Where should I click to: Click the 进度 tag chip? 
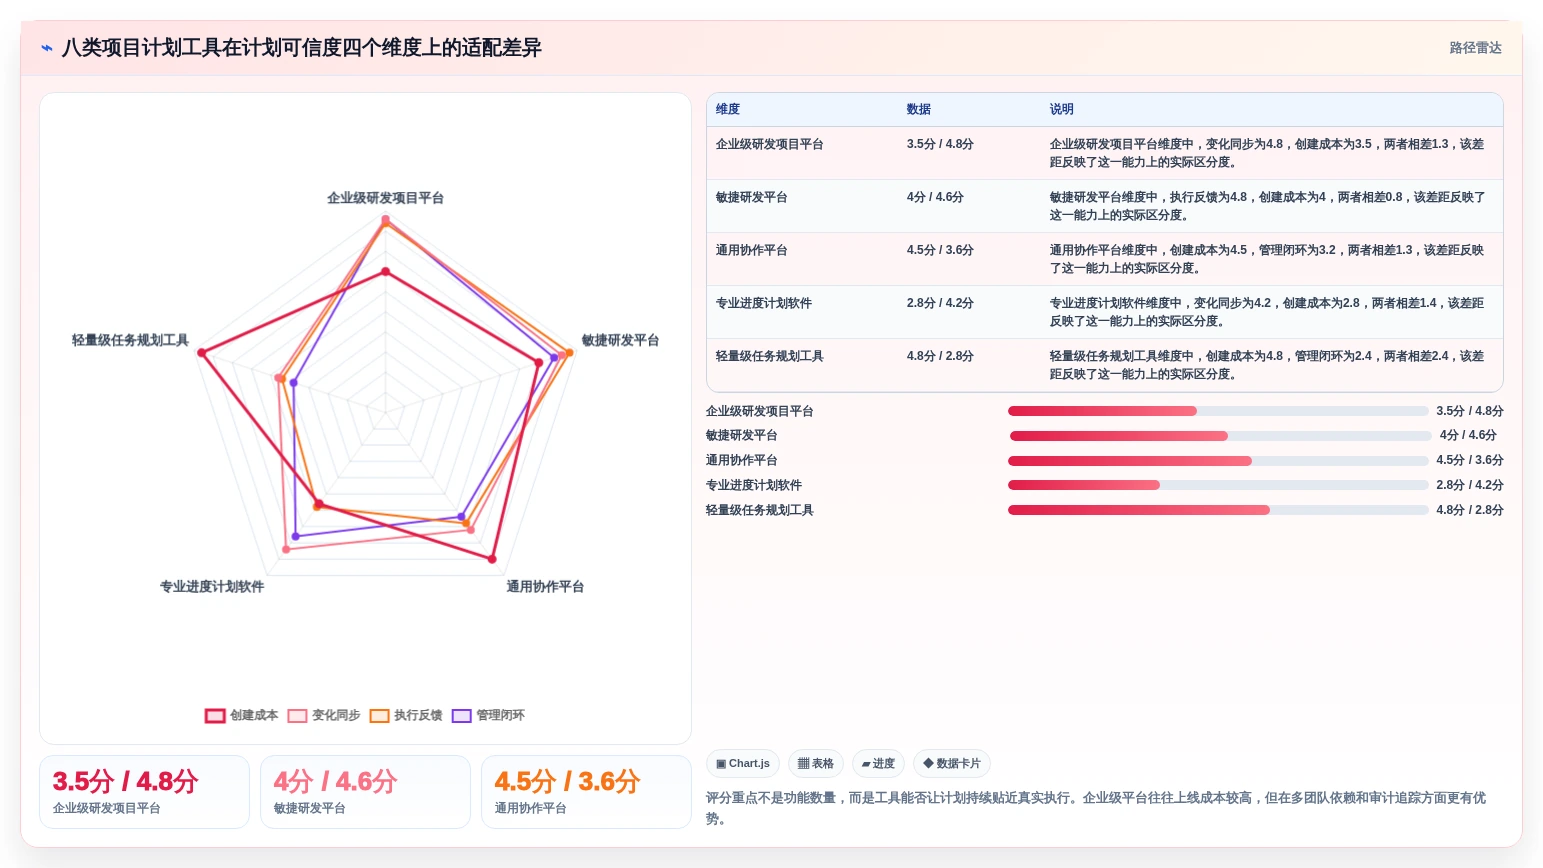878,764
